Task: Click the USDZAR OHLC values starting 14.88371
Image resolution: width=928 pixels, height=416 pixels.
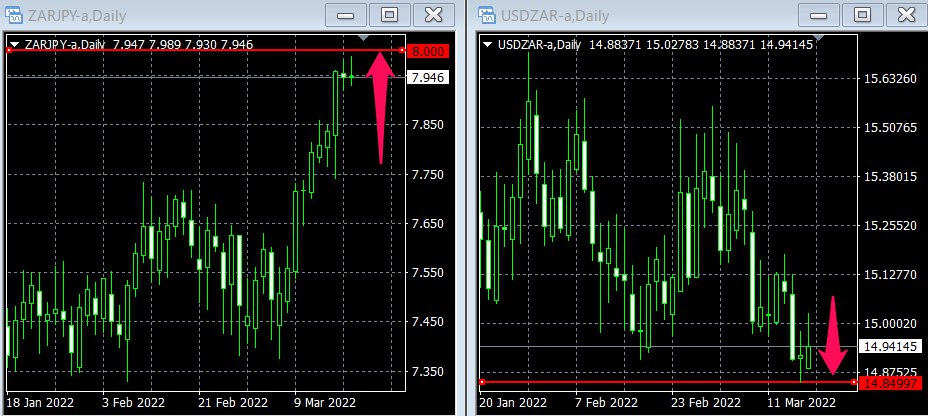Action: 701,44
